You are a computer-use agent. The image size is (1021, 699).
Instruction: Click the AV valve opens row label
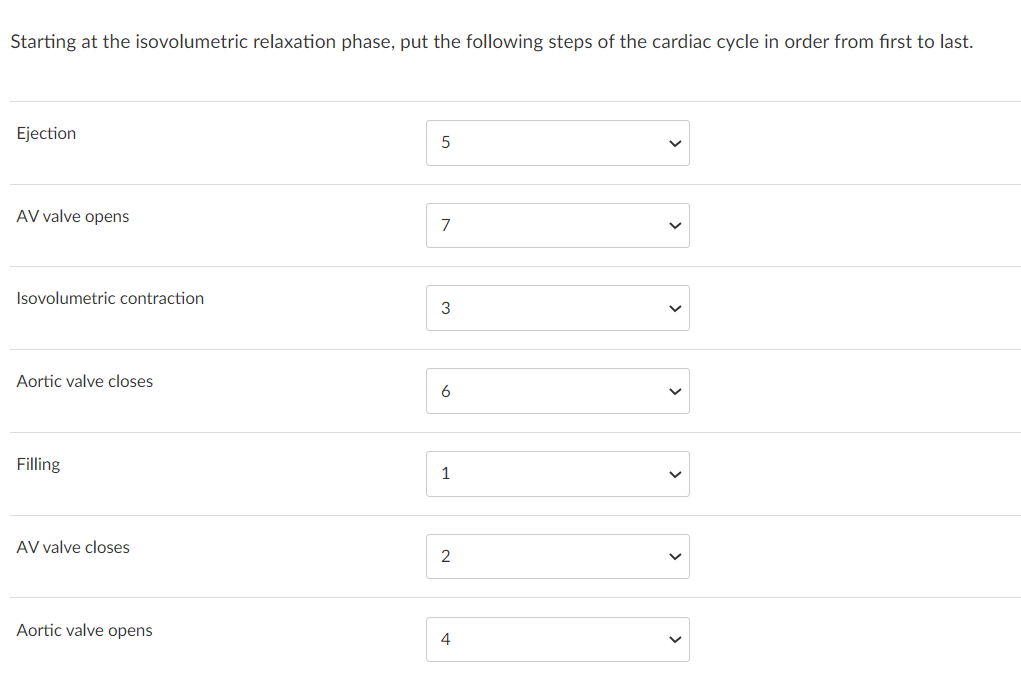(x=72, y=216)
